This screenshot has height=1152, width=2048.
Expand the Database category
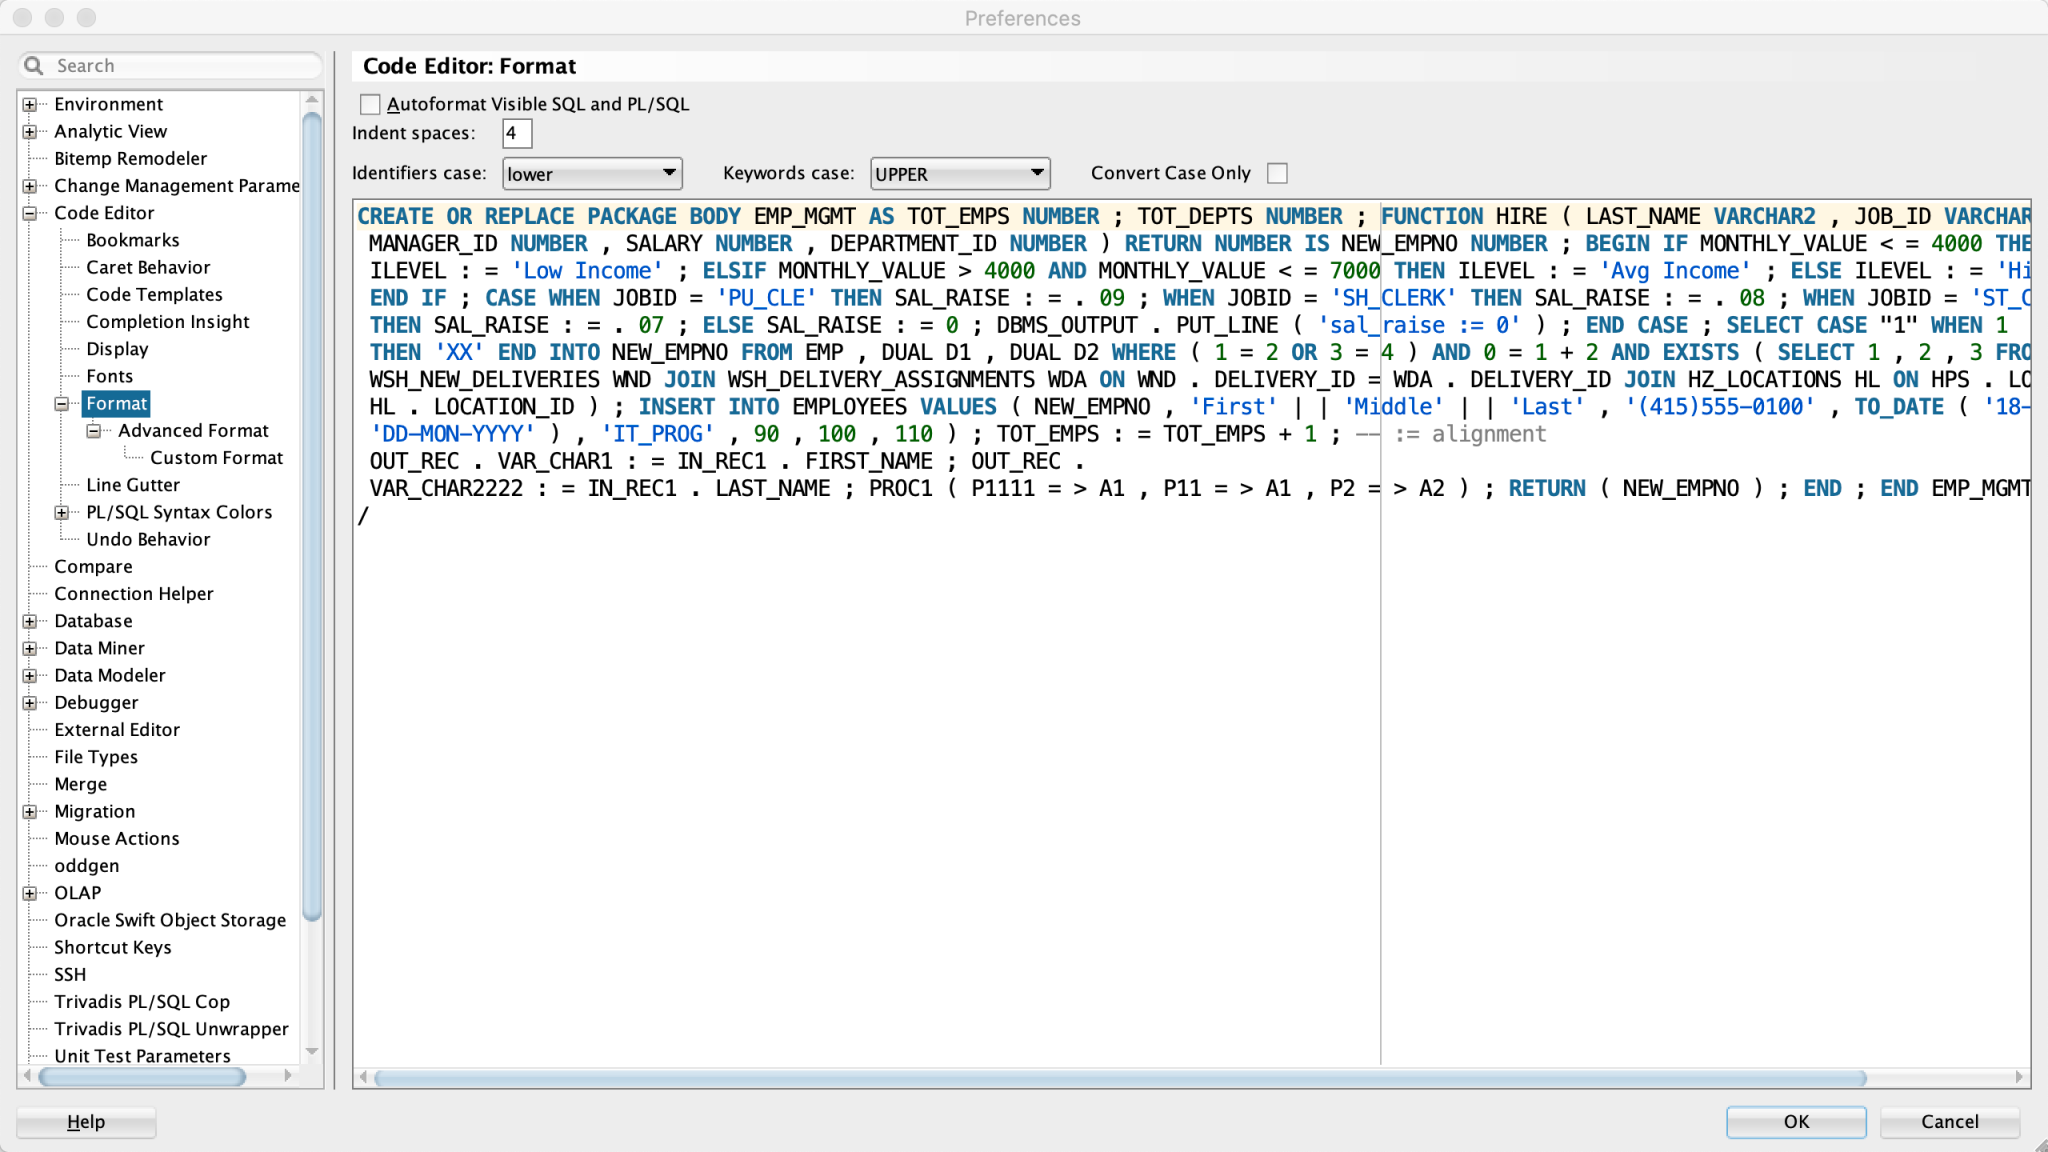(30, 620)
